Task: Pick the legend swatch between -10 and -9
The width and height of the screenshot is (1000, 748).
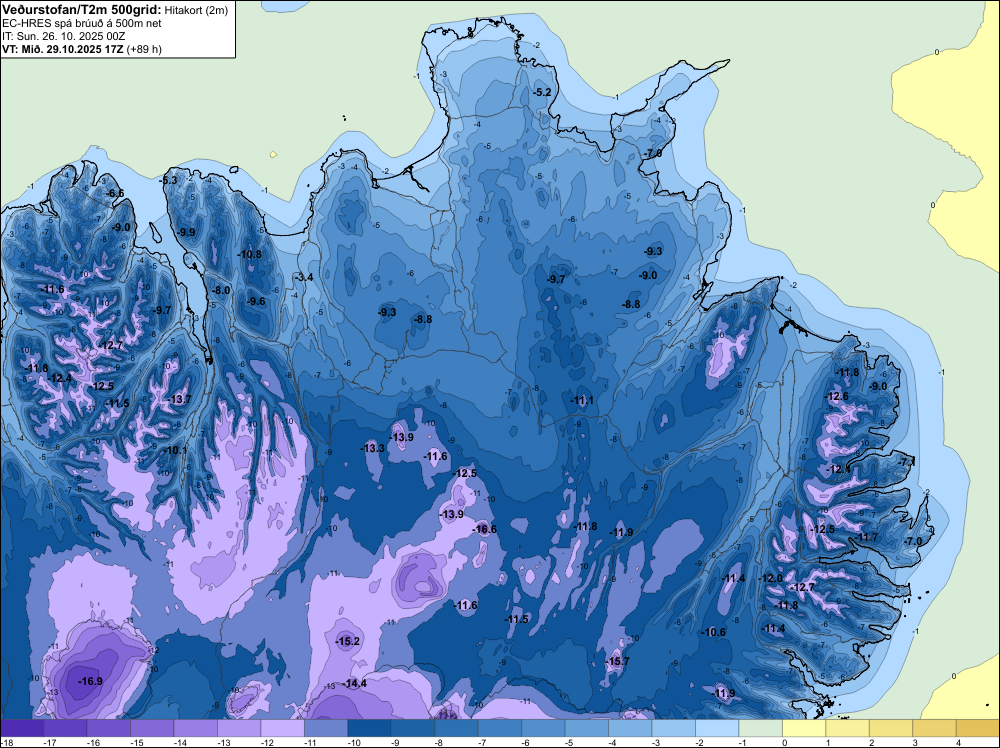Action: click(x=369, y=728)
